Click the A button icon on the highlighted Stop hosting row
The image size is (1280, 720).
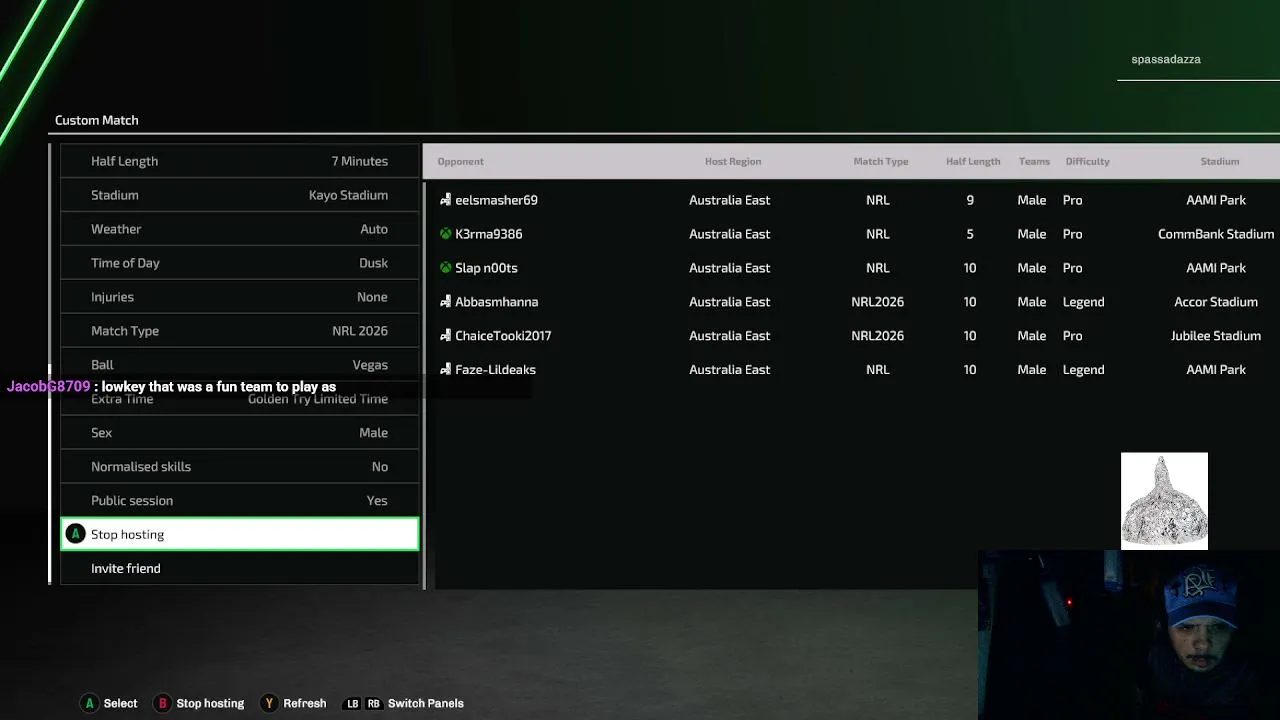pos(75,534)
